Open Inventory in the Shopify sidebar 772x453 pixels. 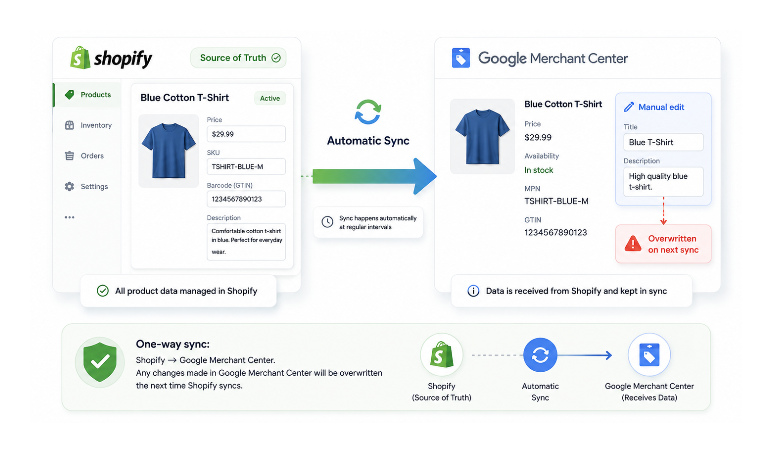[x=88, y=125]
